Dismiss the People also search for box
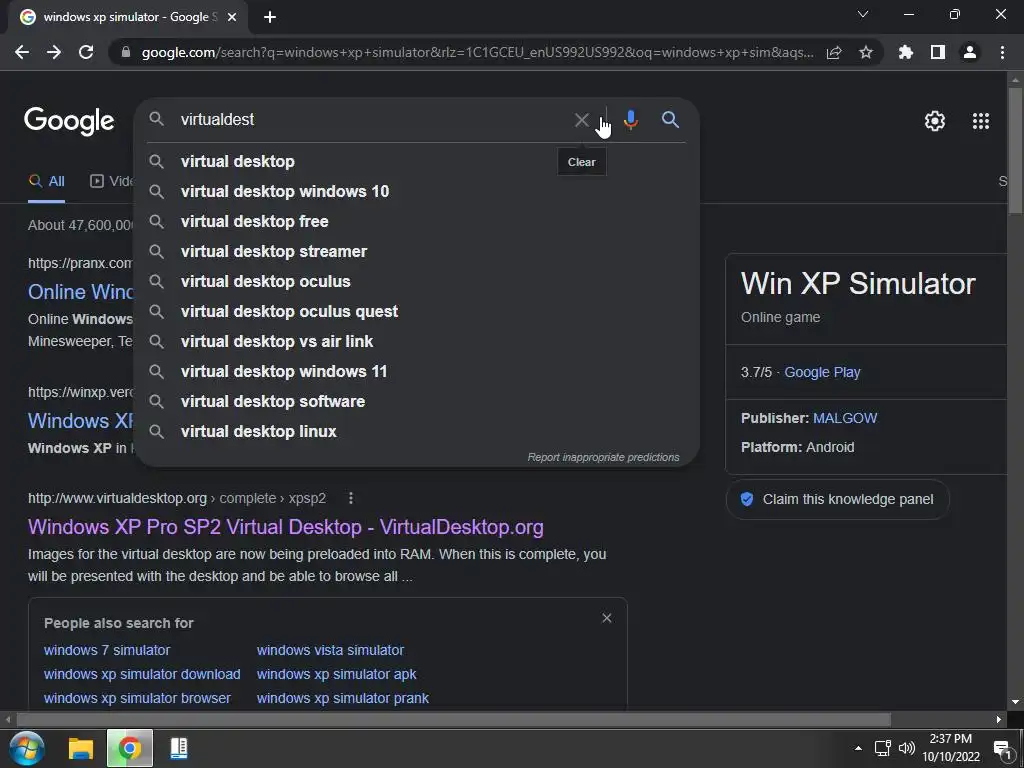Image resolution: width=1024 pixels, height=768 pixels. [607, 618]
